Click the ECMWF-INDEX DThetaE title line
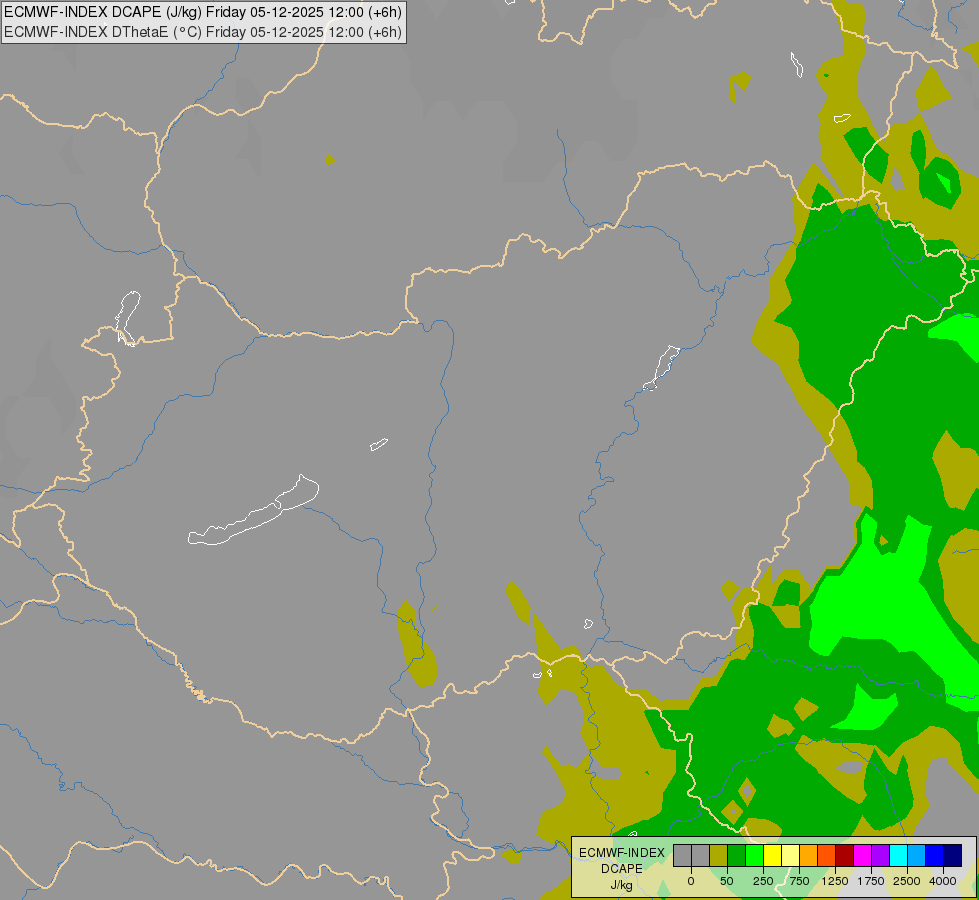This screenshot has height=900, width=979. (x=203, y=32)
